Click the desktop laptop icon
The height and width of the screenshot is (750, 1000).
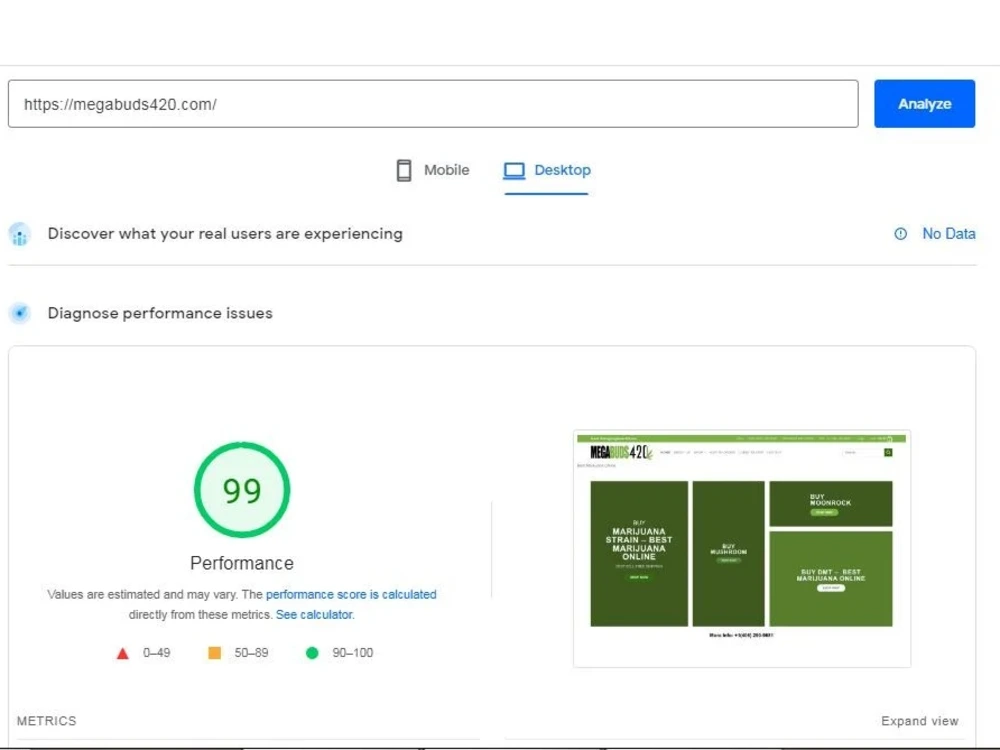[514, 170]
